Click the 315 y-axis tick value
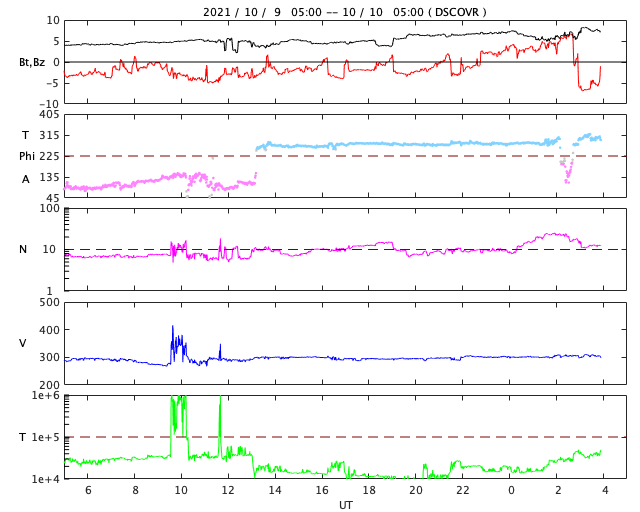 coord(49,135)
